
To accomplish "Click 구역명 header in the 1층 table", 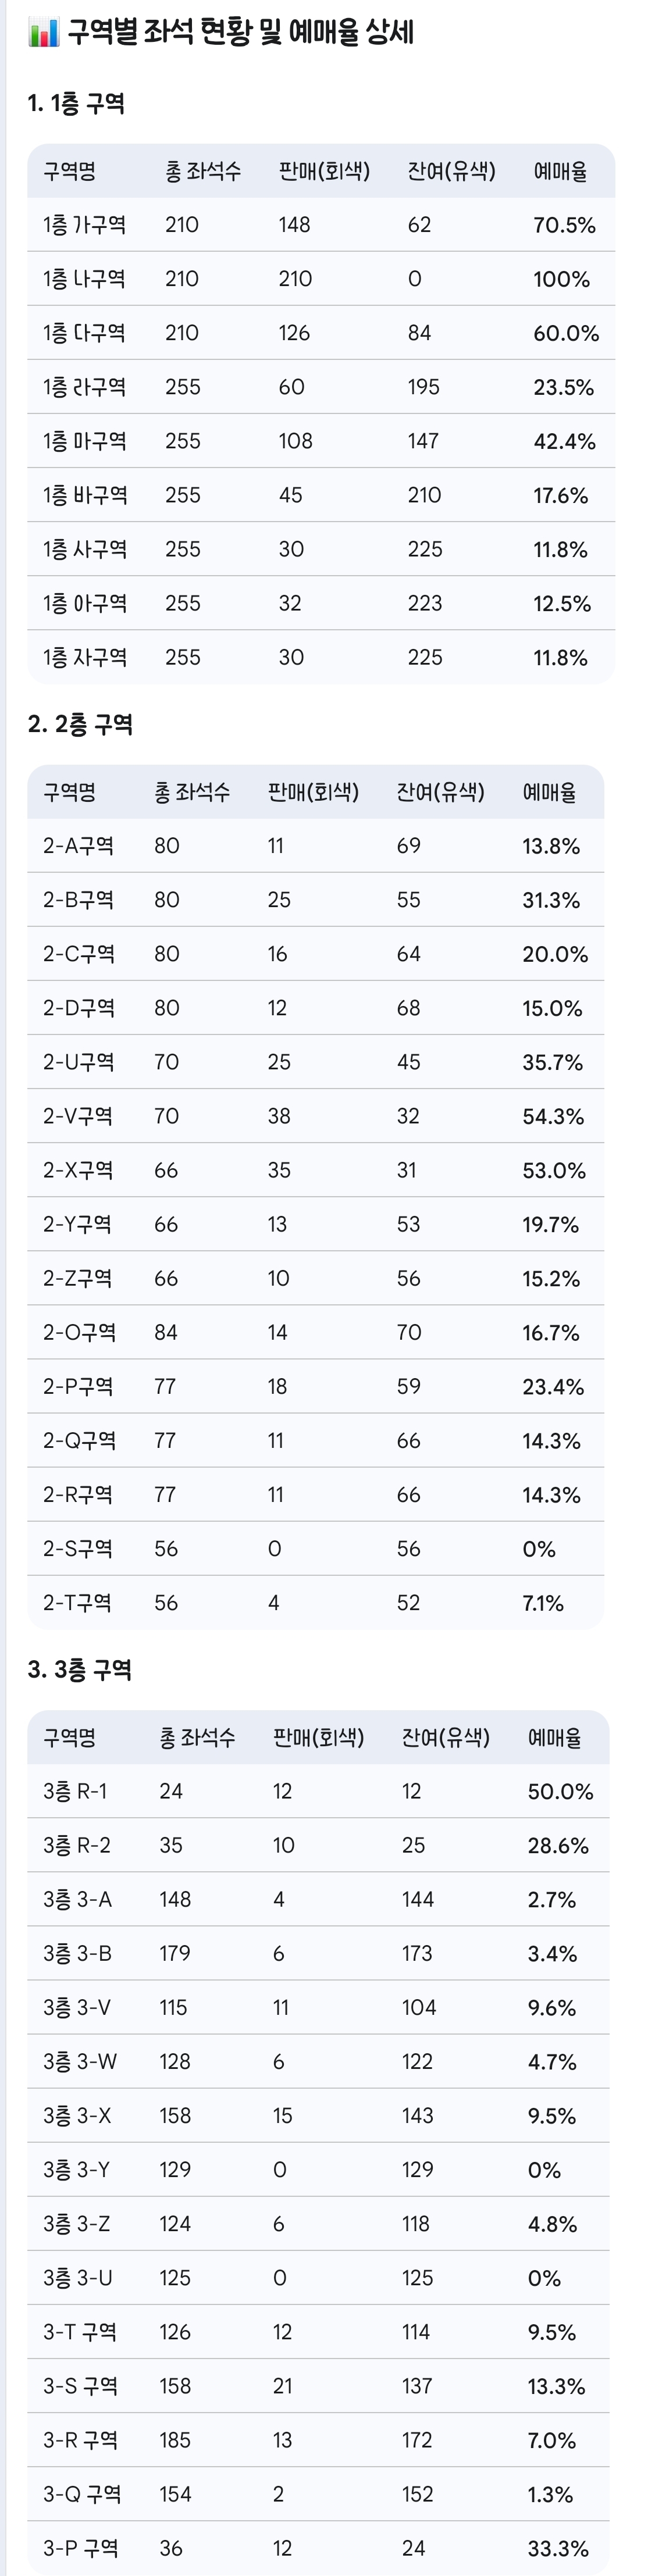I will coord(69,171).
